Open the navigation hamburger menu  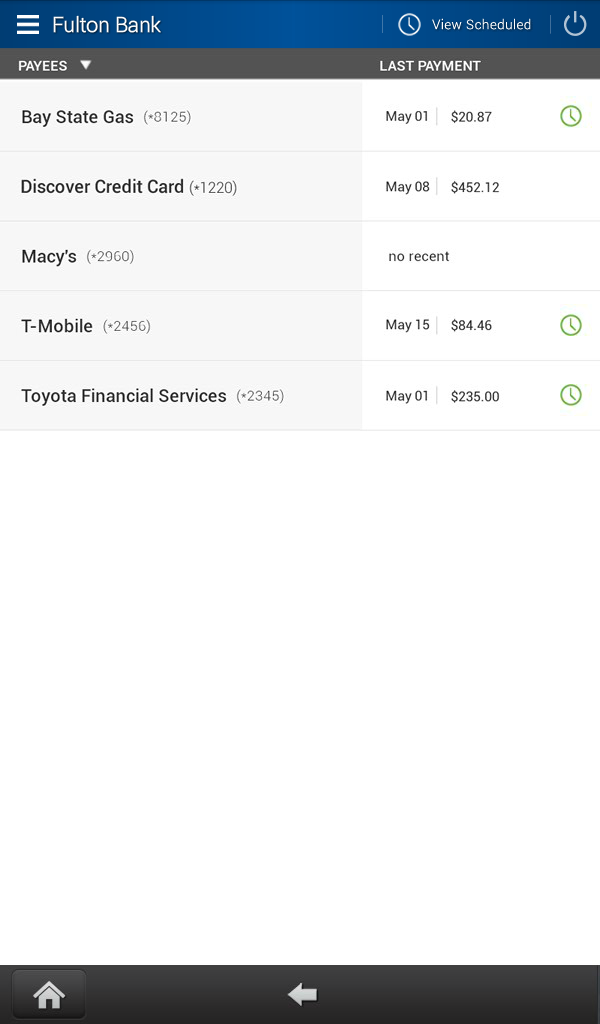click(x=27, y=24)
